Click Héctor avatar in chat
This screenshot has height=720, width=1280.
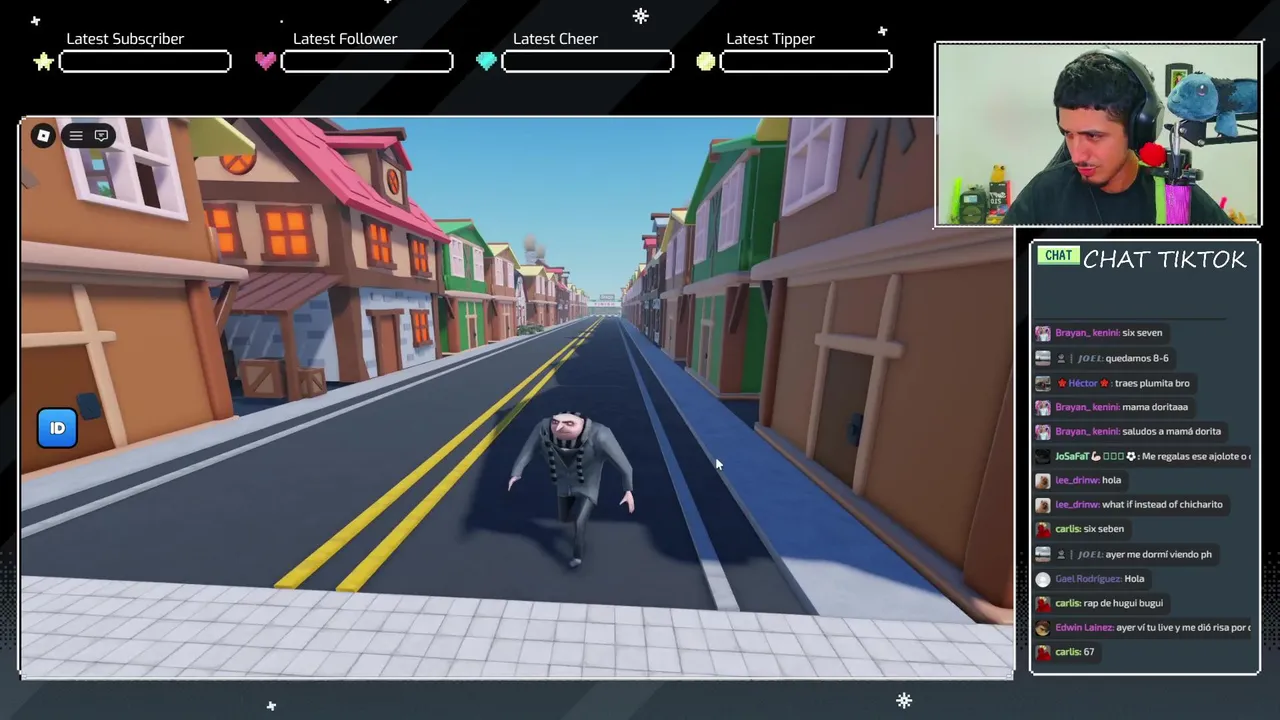(1043, 383)
